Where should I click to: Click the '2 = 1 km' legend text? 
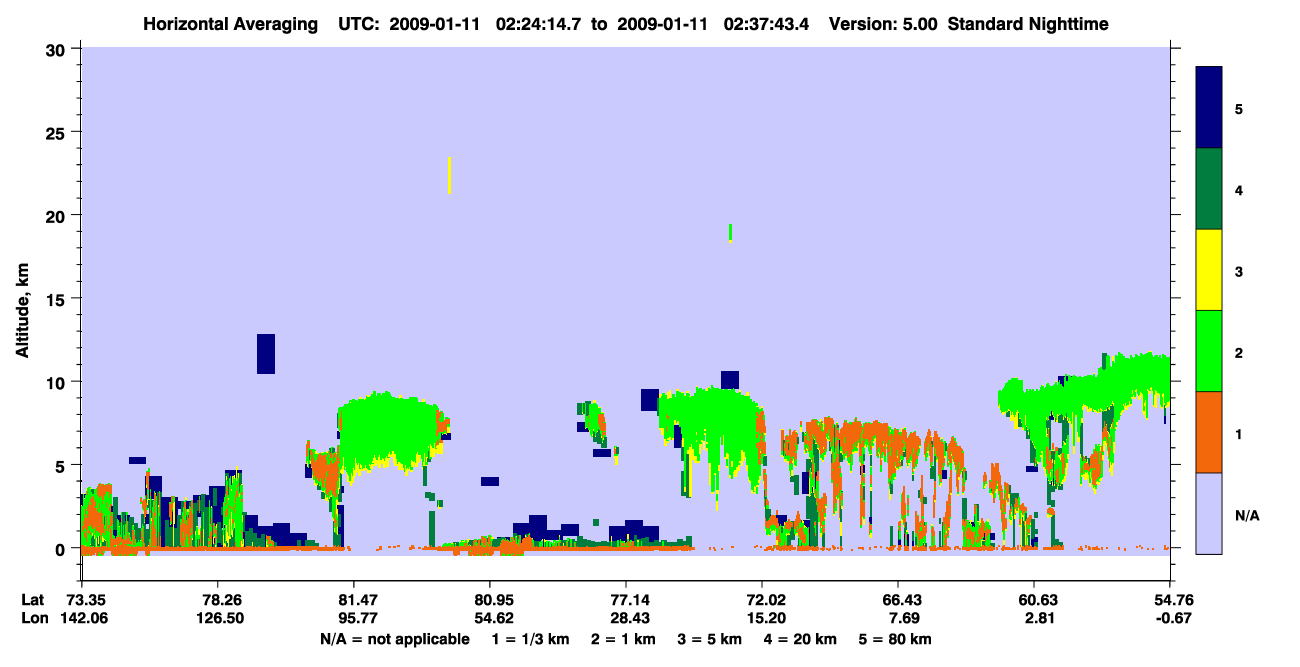click(x=624, y=639)
